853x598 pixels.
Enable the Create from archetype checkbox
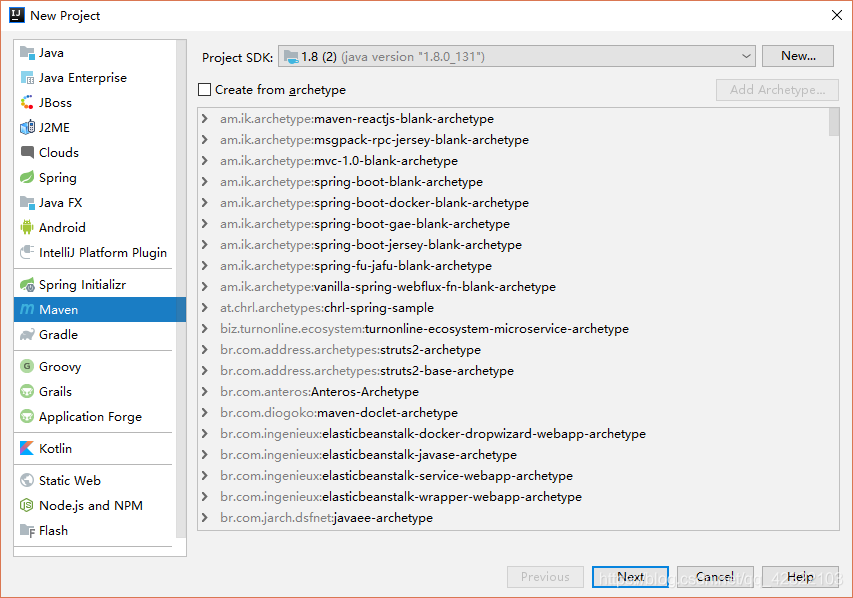click(x=205, y=89)
